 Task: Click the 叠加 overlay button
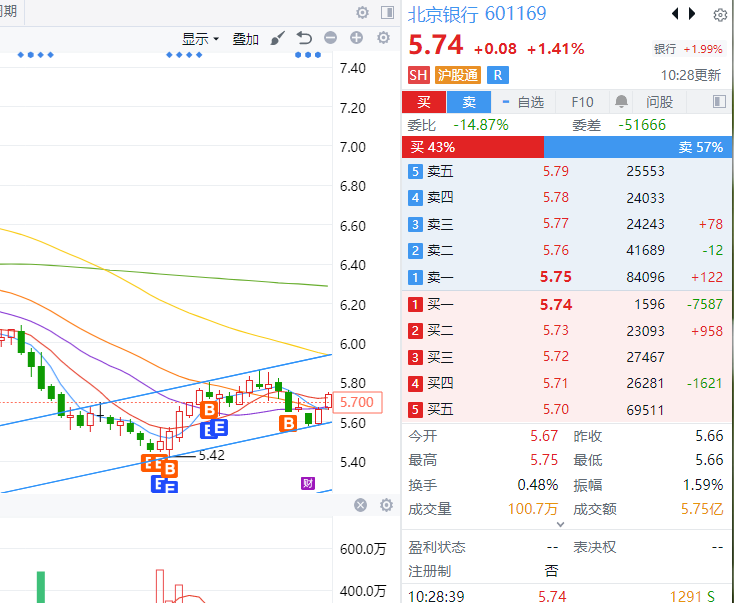[246, 39]
